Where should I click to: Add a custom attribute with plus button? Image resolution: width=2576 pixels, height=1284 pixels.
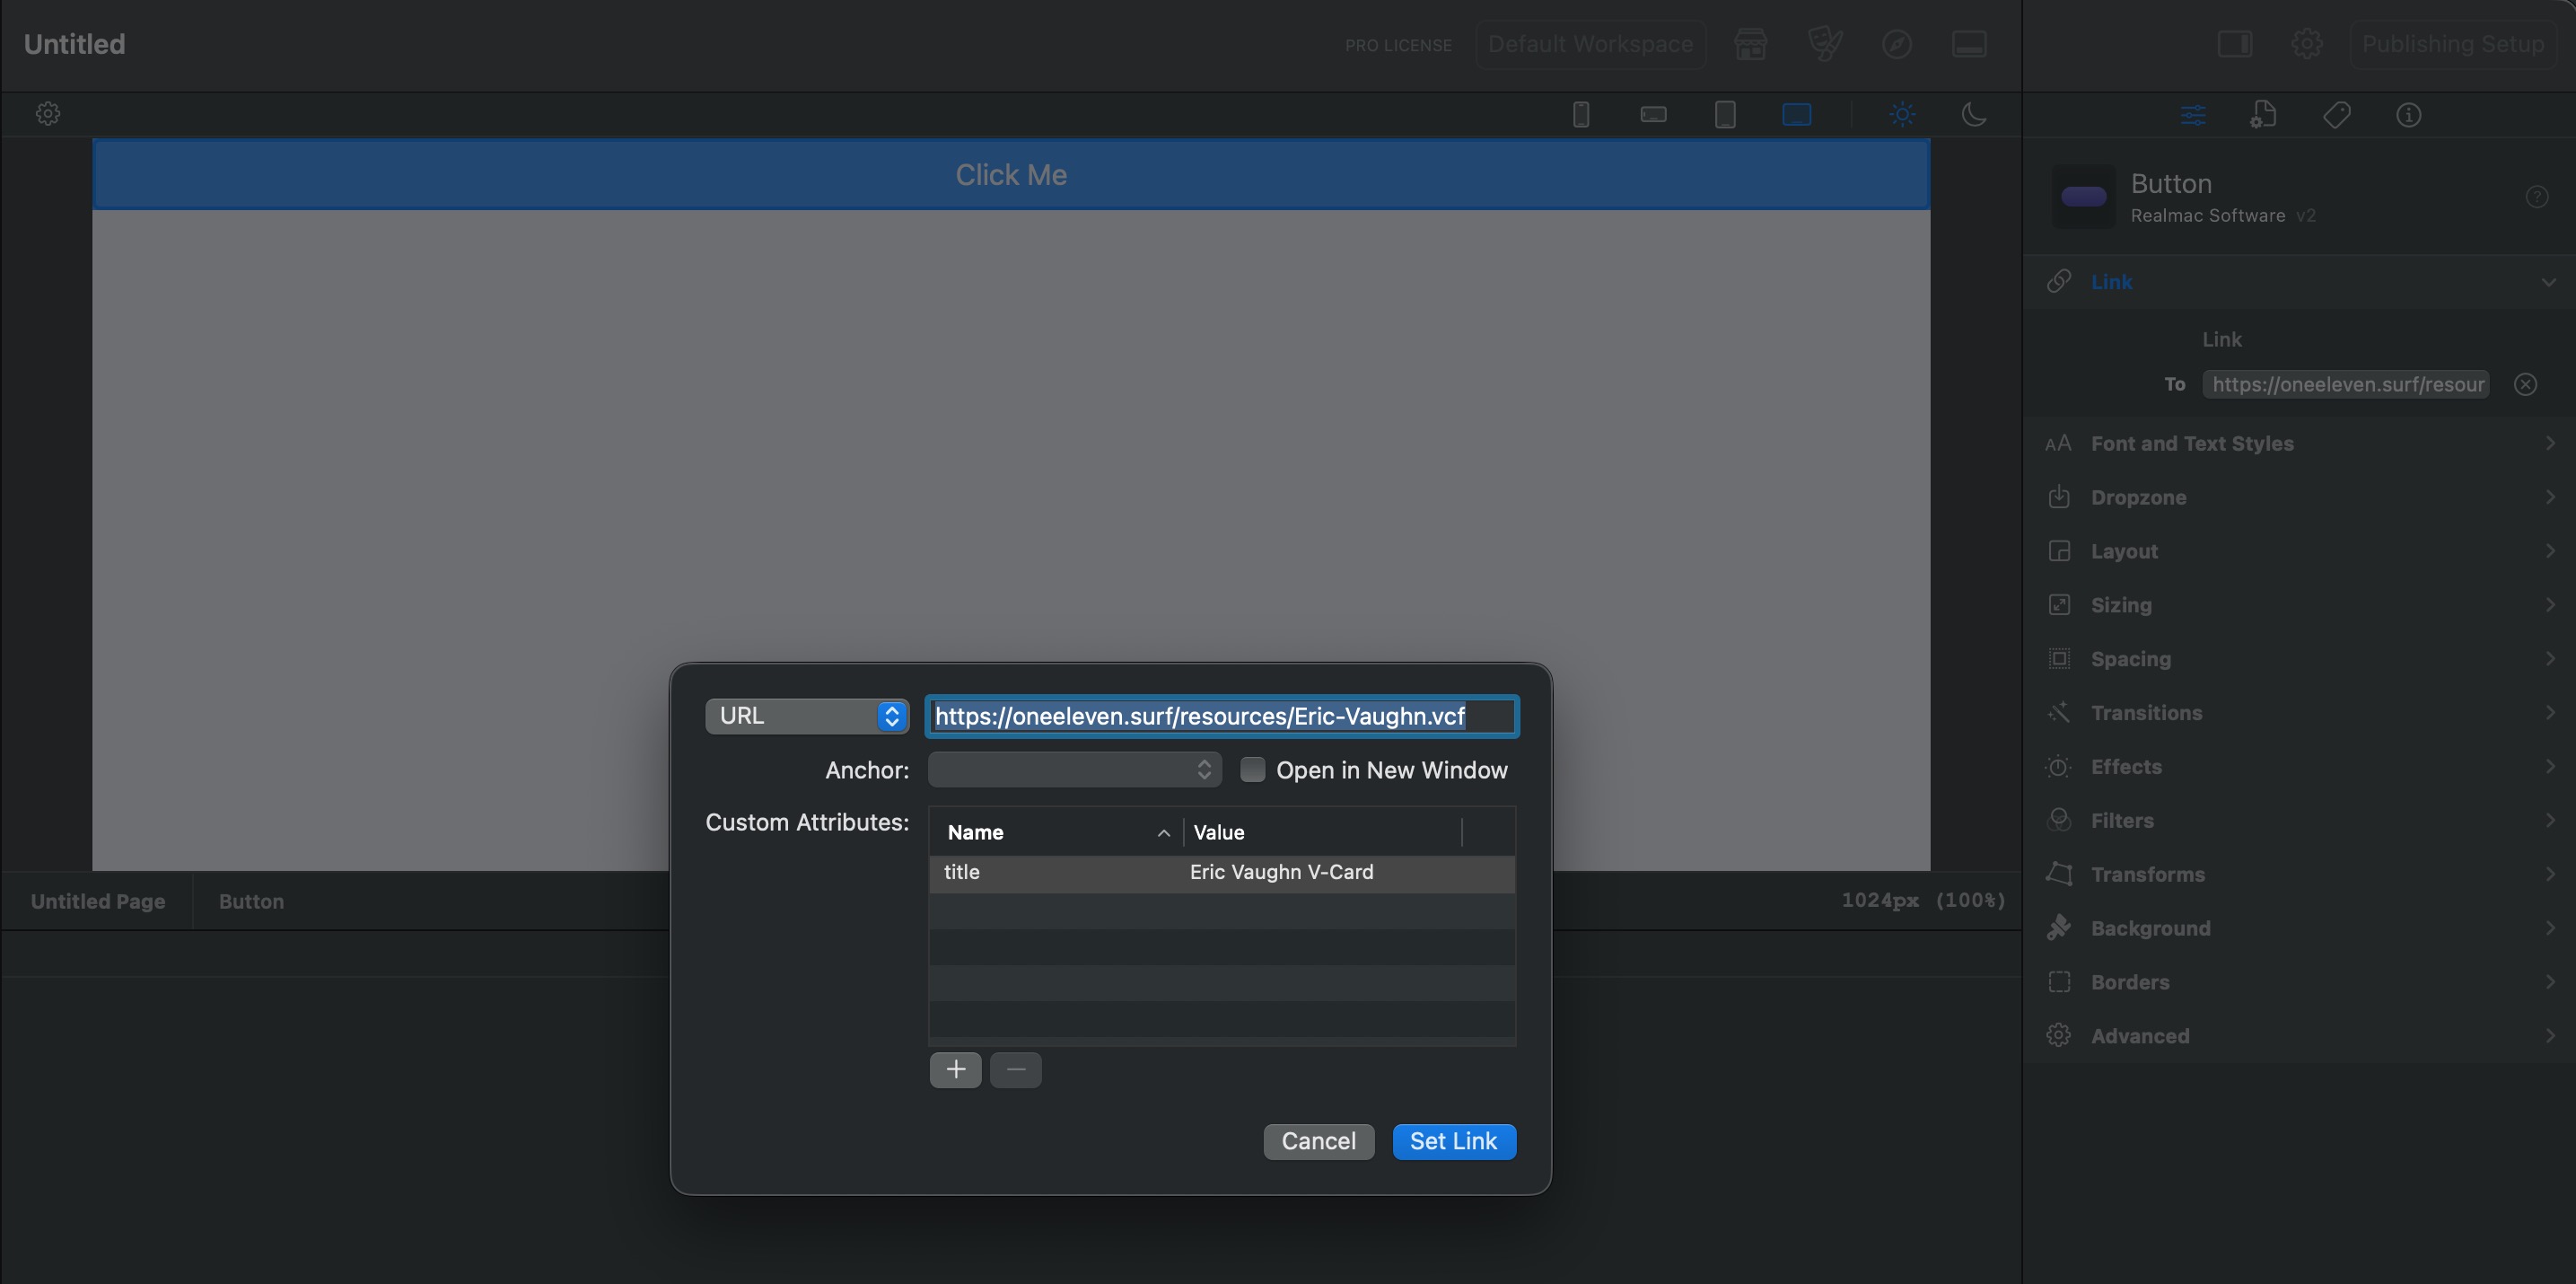tap(955, 1071)
